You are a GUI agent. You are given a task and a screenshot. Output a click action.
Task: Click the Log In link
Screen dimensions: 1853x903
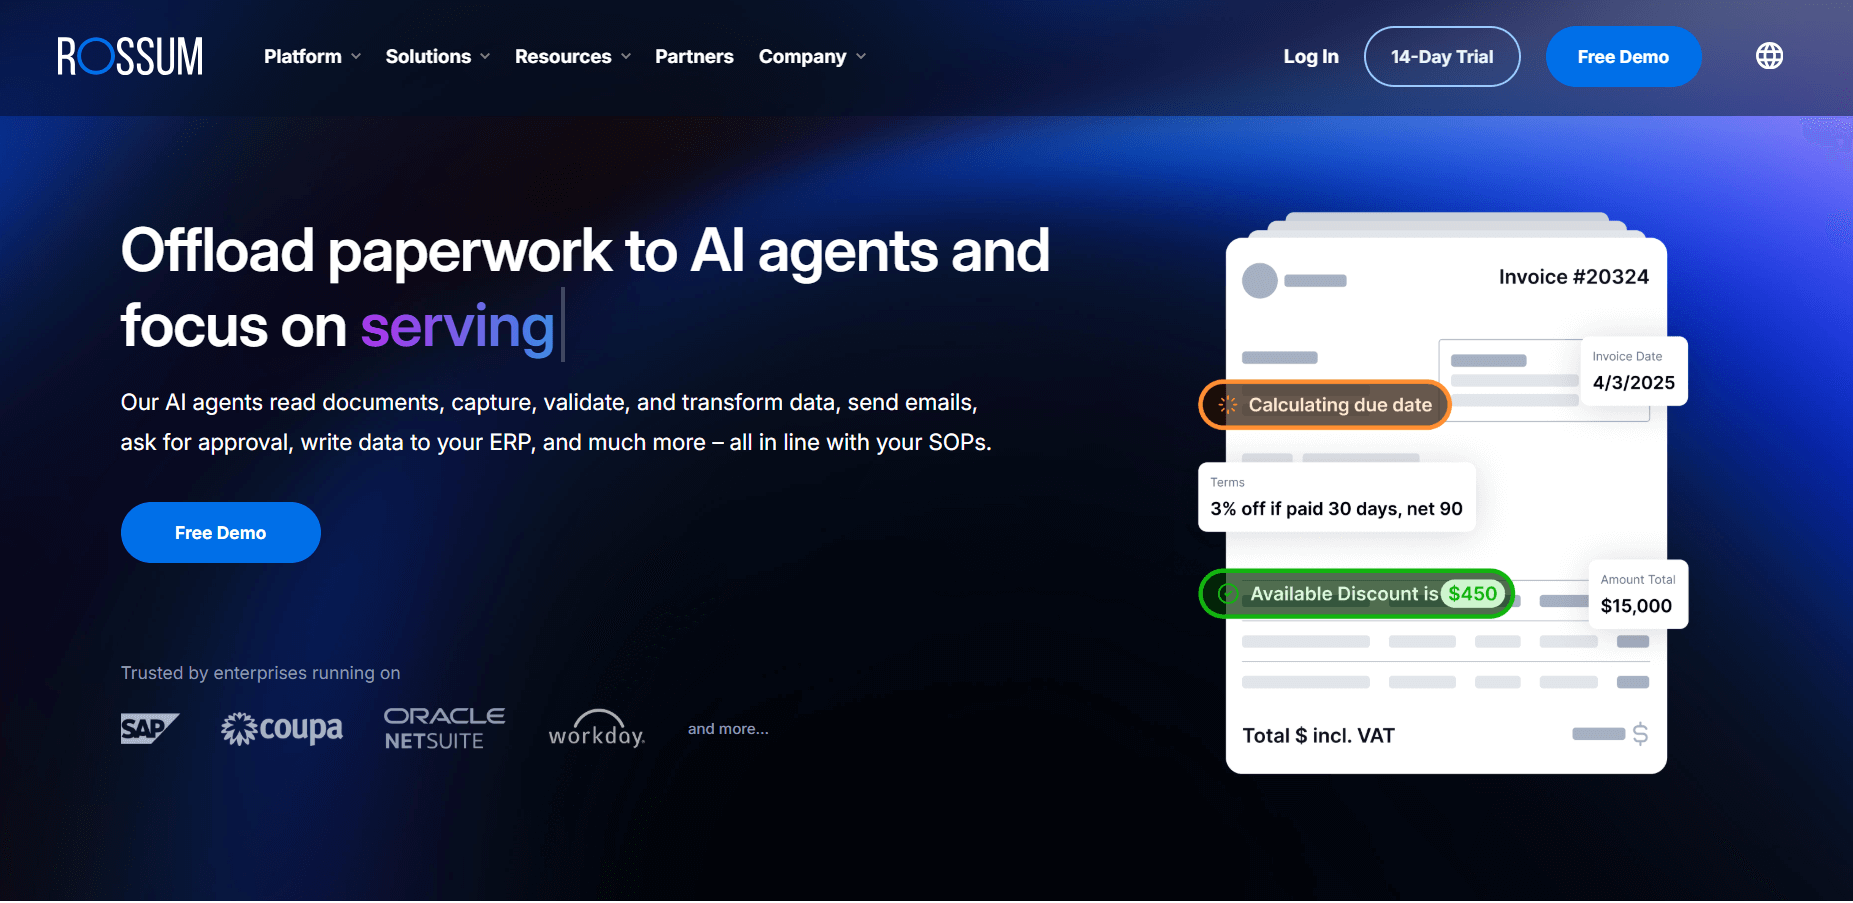(x=1310, y=57)
